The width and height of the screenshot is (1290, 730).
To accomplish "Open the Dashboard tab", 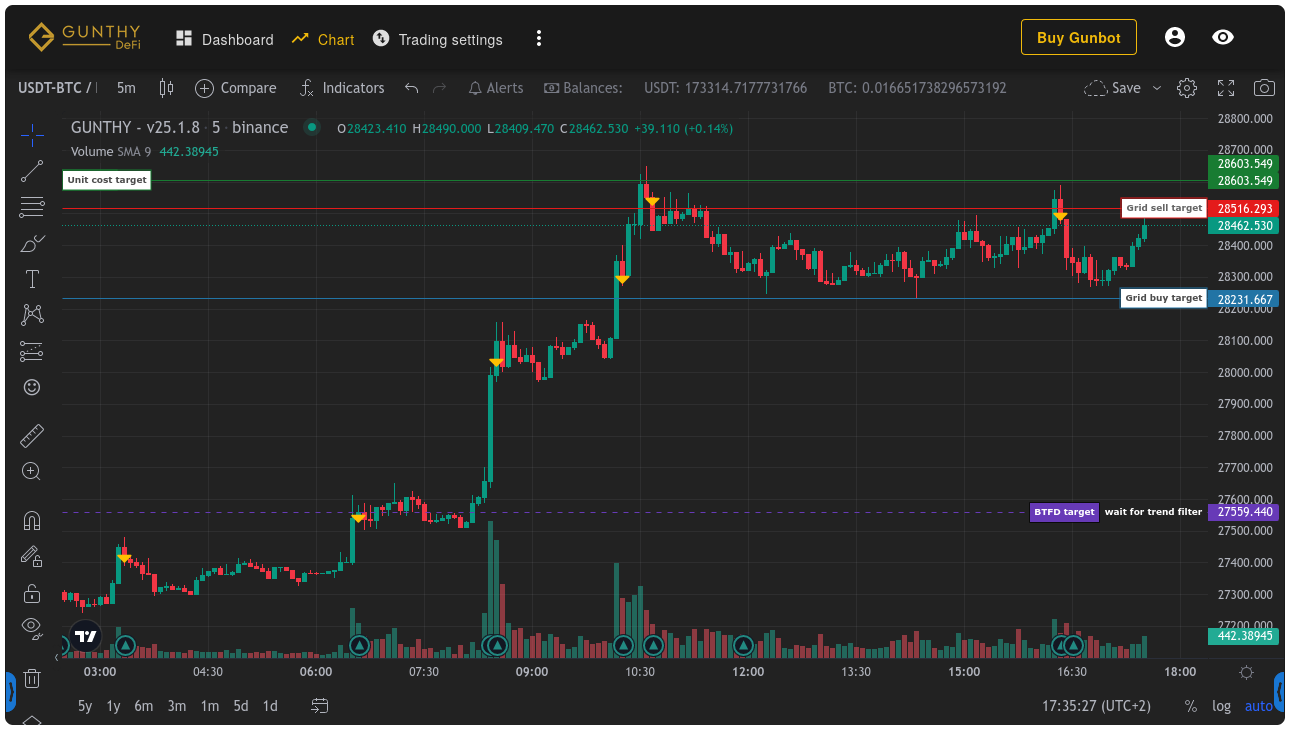I will coord(225,39).
